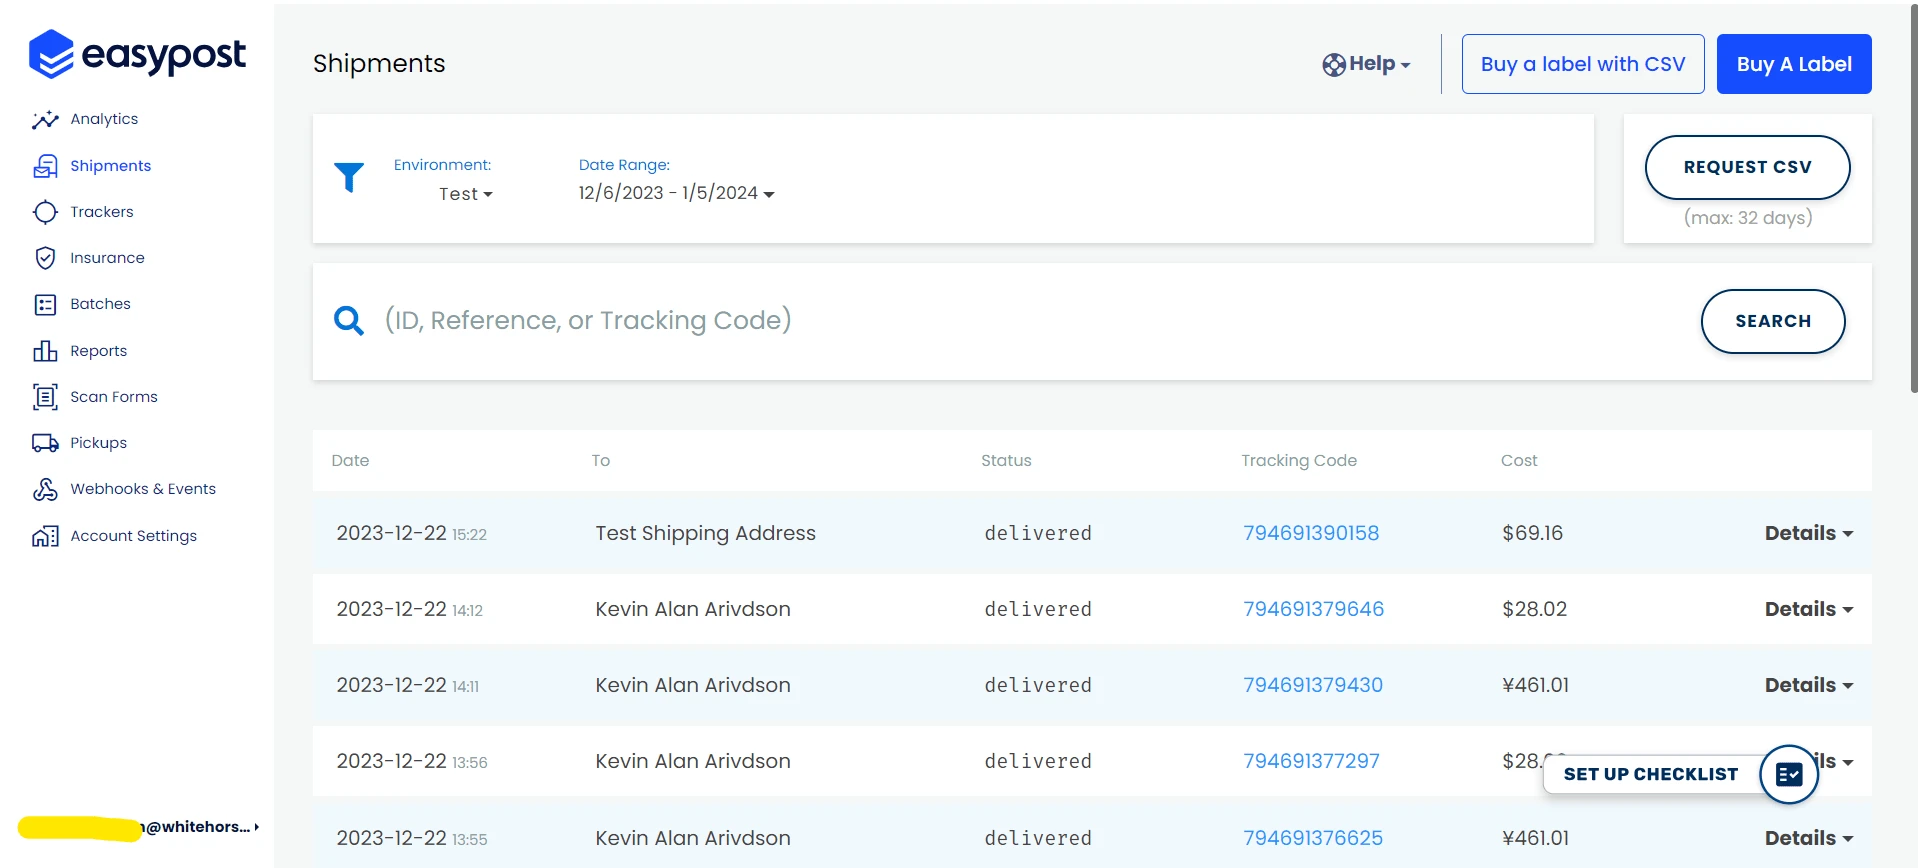This screenshot has height=868, width=1918.
Task: Open Batches from sidebar
Action: [x=100, y=304]
